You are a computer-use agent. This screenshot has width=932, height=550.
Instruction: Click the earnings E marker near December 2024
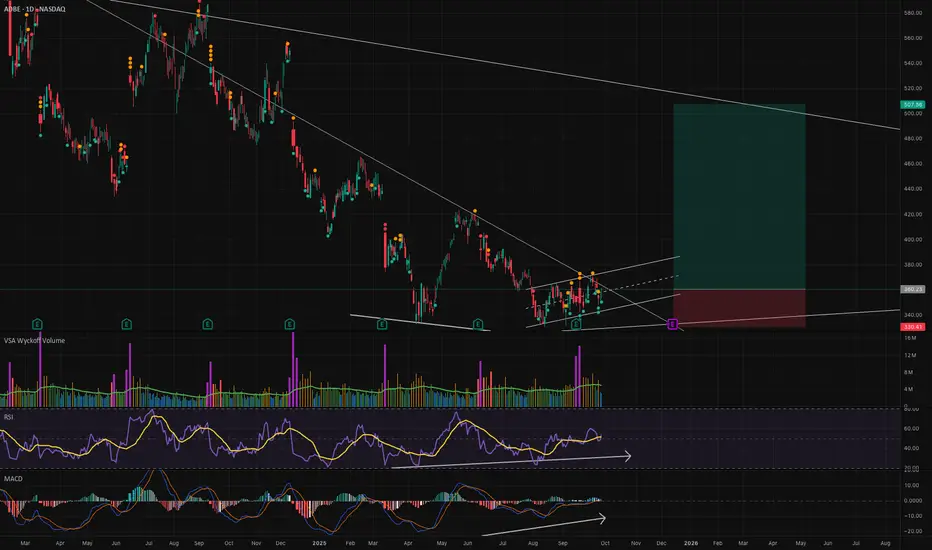coord(289,324)
